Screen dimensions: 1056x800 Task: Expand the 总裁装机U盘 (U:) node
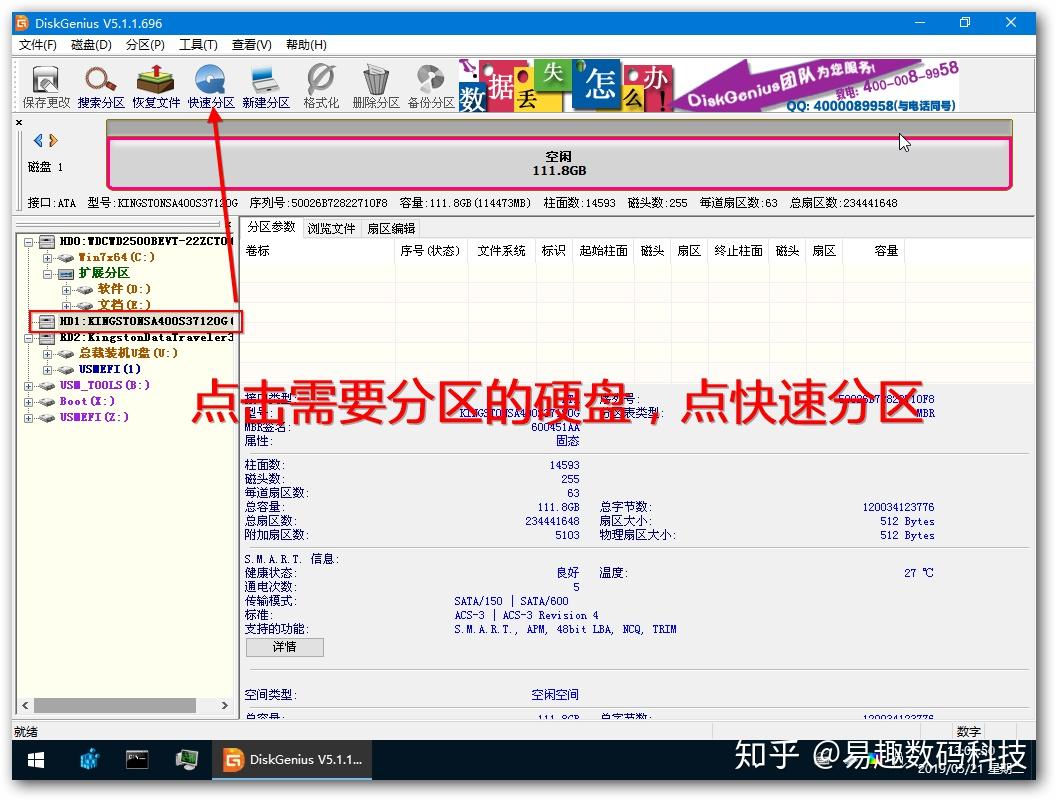tap(47, 354)
